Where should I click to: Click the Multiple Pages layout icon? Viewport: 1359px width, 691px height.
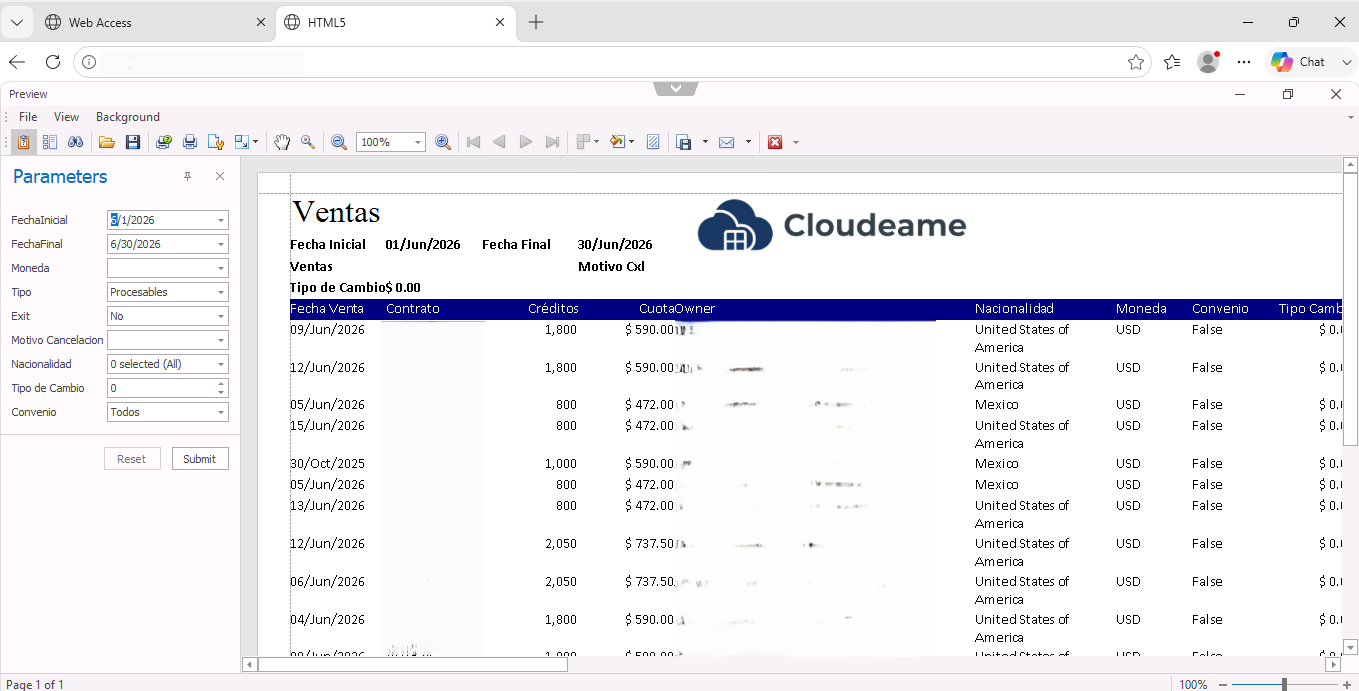pyautogui.click(x=584, y=142)
